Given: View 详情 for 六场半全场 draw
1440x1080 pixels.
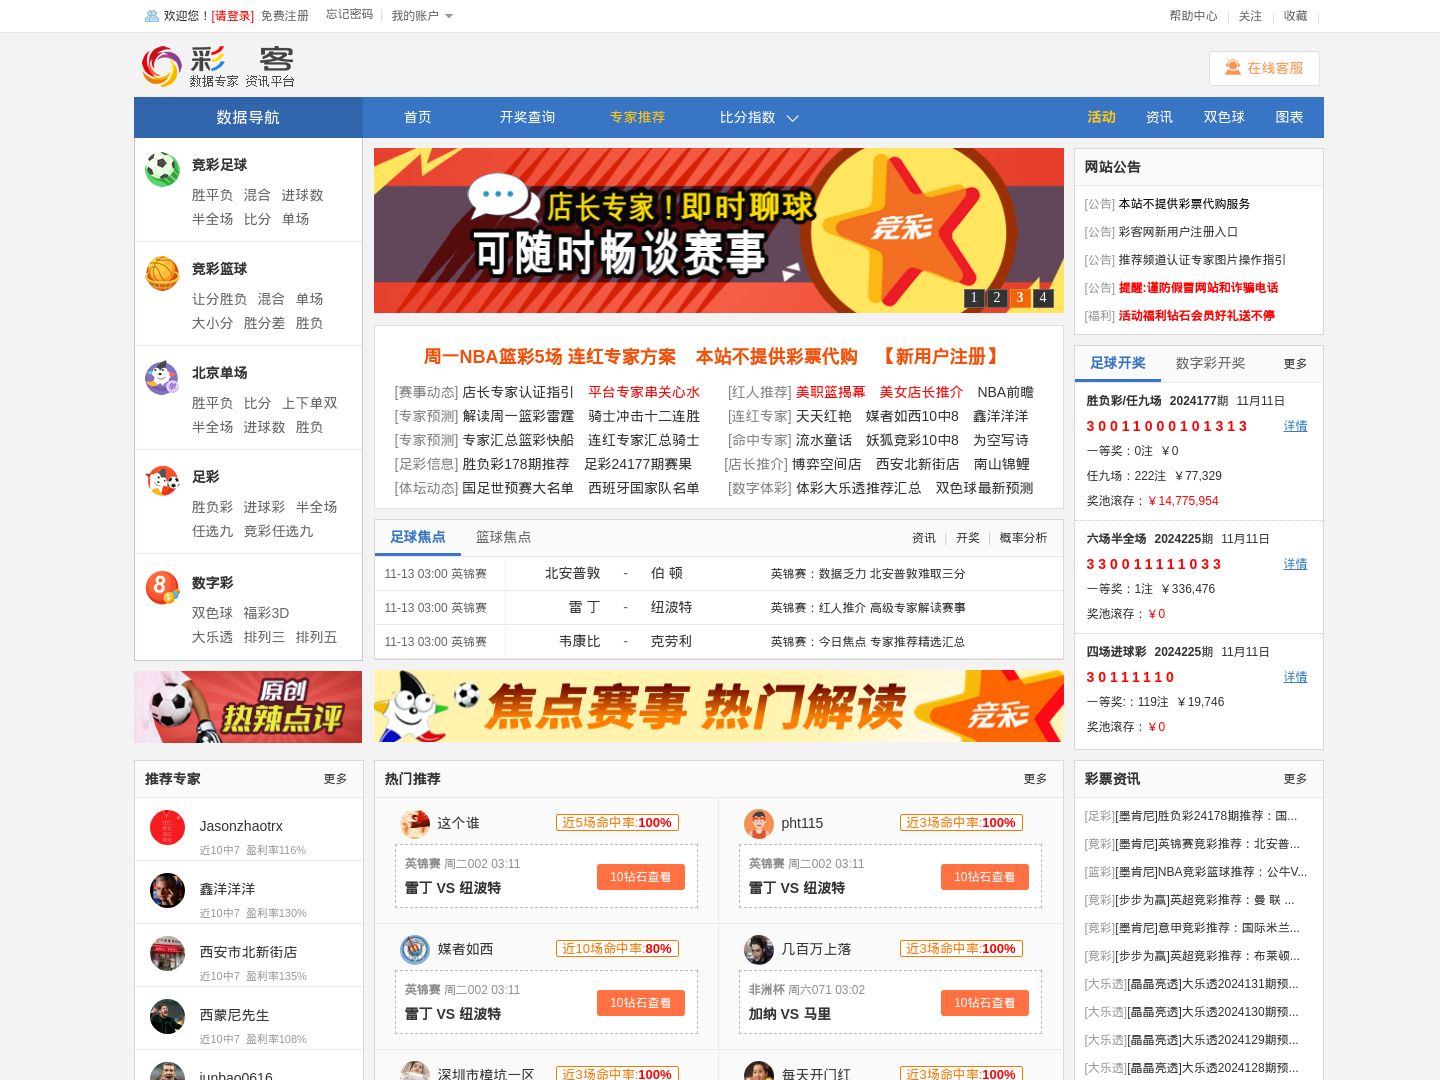Looking at the screenshot, I should (1295, 564).
